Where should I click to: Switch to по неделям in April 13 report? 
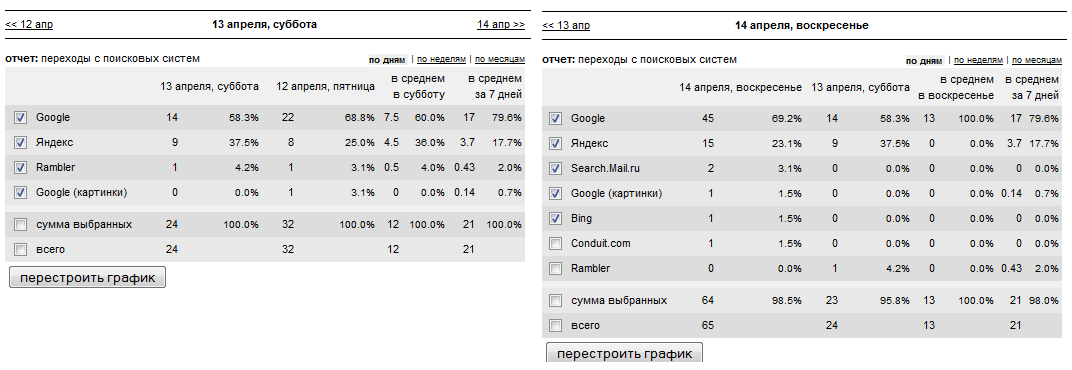tap(442, 60)
